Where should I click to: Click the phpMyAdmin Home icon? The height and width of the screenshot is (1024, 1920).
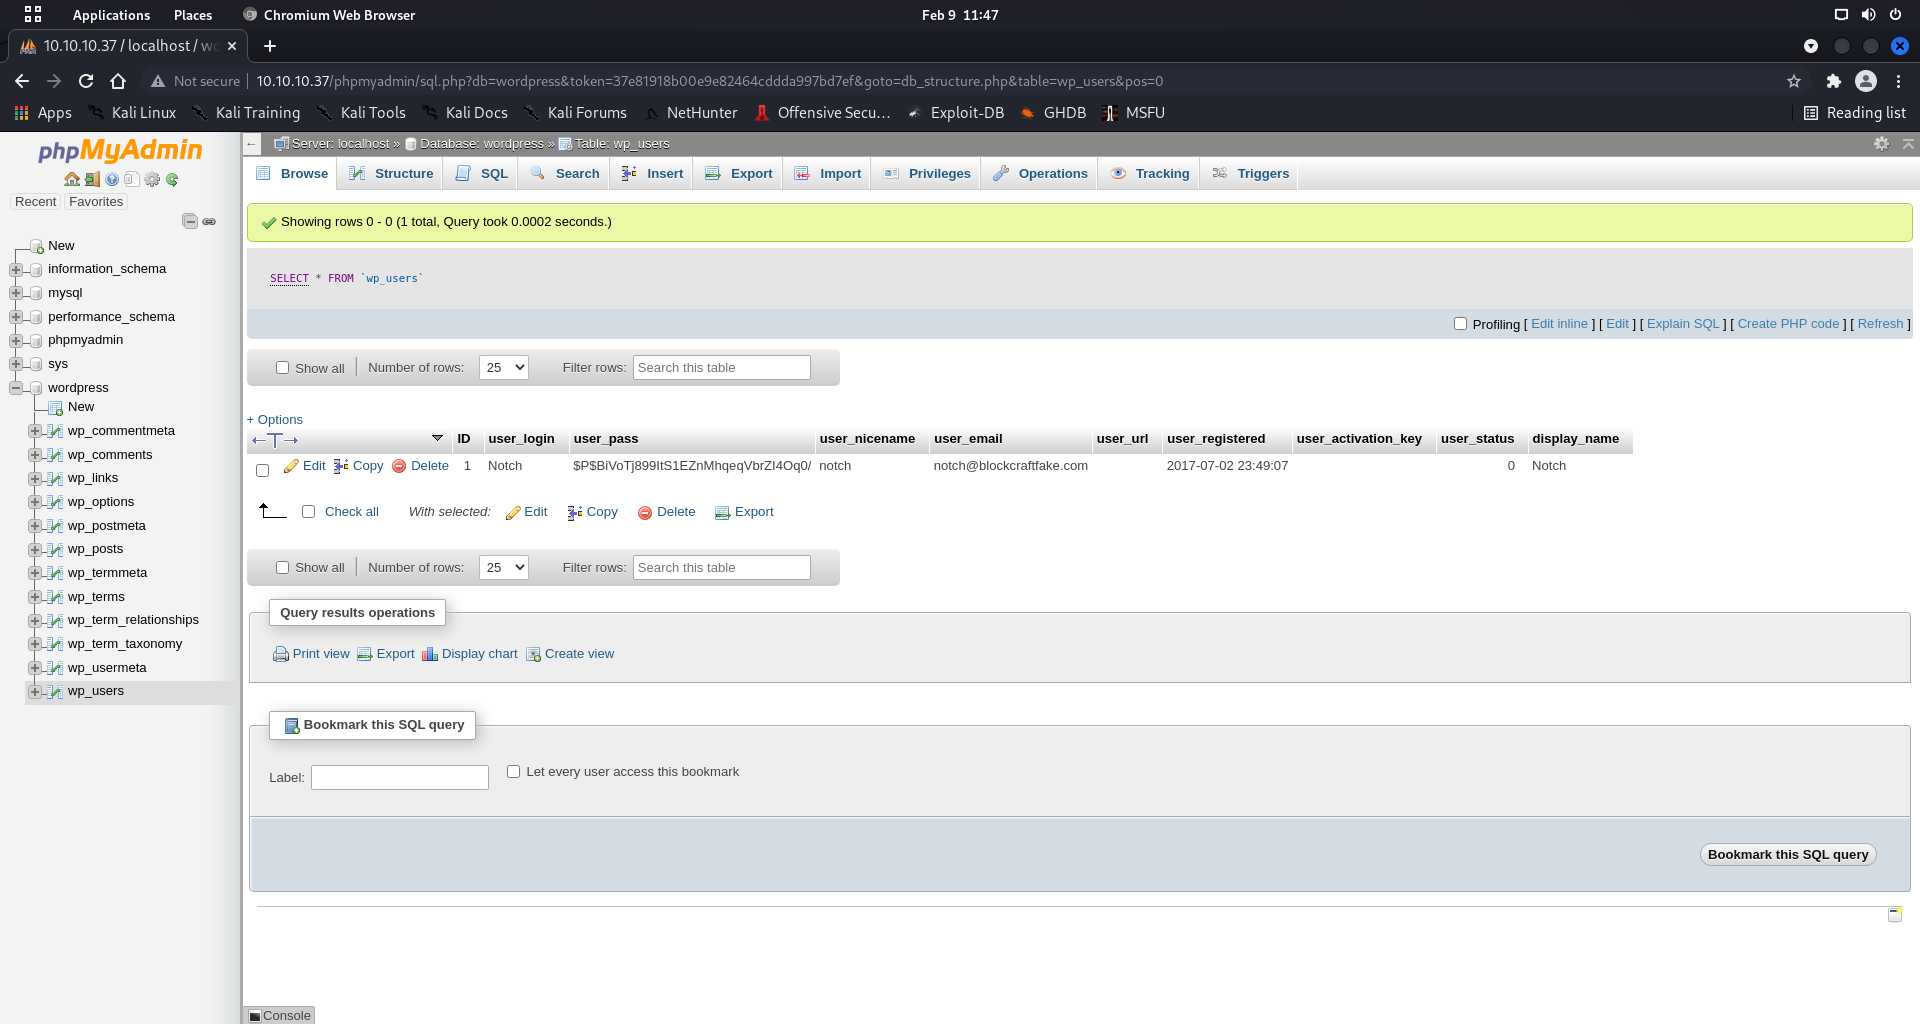72,179
